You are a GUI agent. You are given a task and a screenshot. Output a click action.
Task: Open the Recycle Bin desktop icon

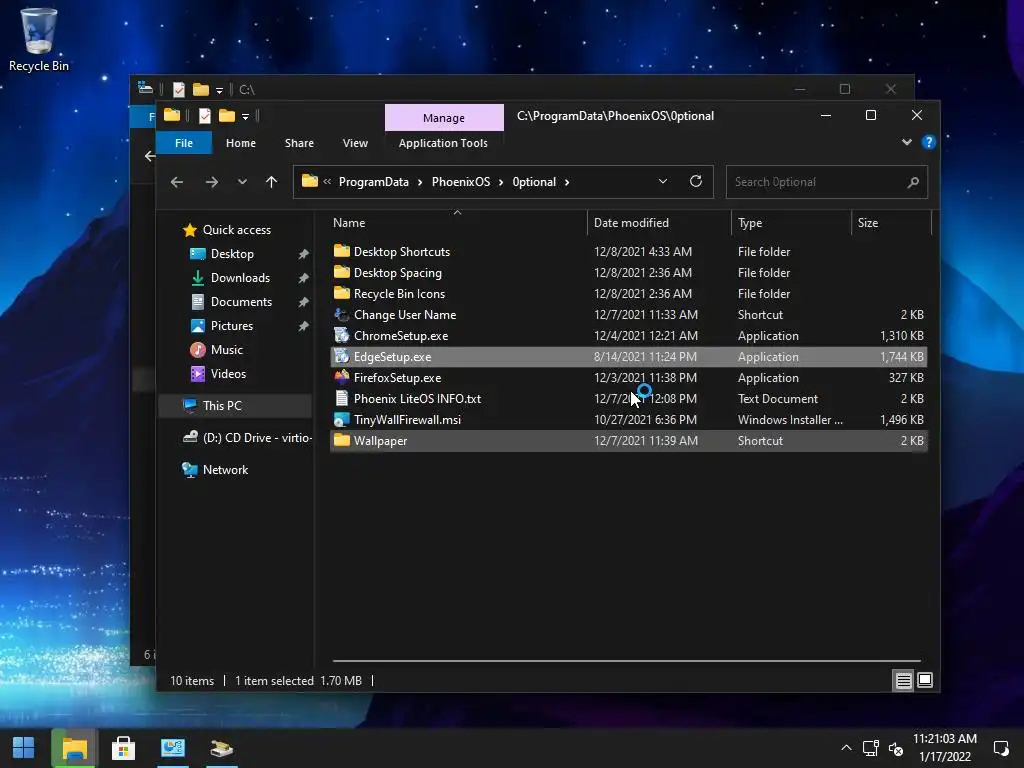coord(39,39)
